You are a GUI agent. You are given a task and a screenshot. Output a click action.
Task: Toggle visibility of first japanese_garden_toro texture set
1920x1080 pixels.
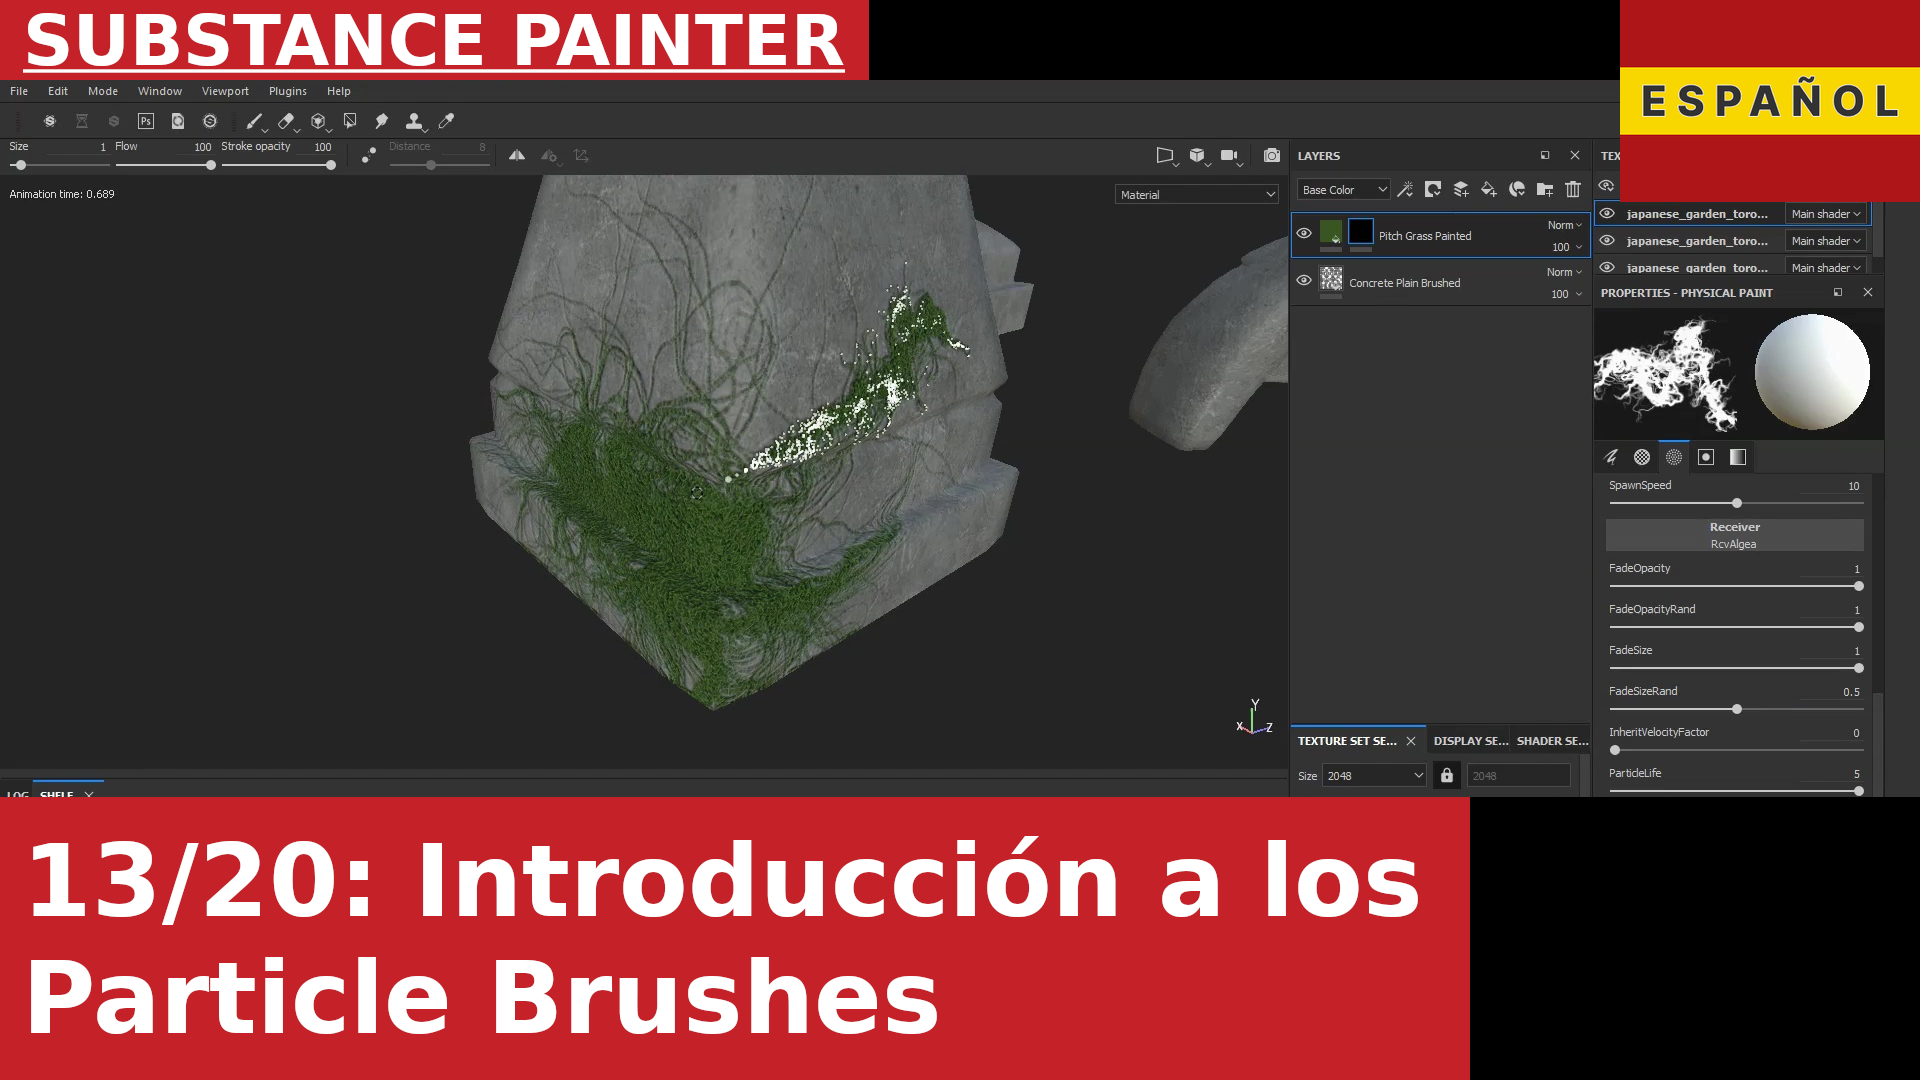coord(1607,213)
